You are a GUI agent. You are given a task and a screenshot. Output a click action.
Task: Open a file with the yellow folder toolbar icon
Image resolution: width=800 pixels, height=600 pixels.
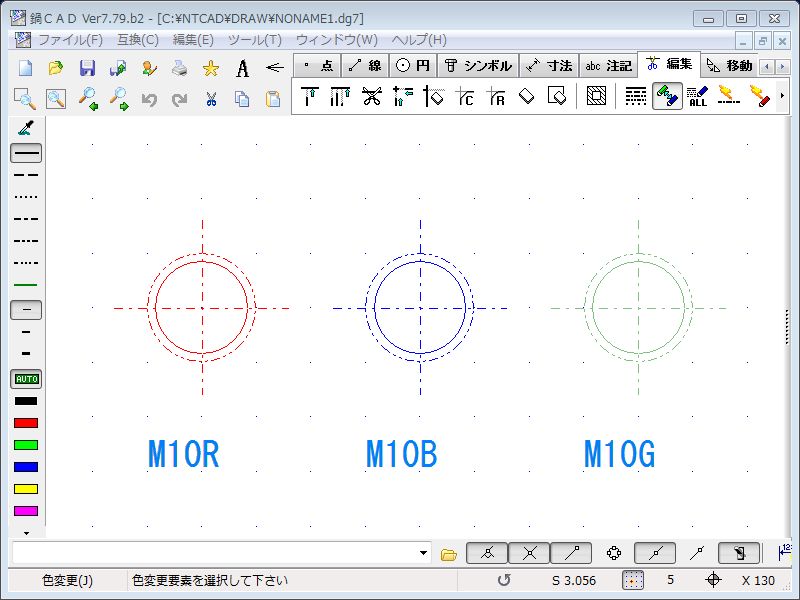(x=56, y=68)
